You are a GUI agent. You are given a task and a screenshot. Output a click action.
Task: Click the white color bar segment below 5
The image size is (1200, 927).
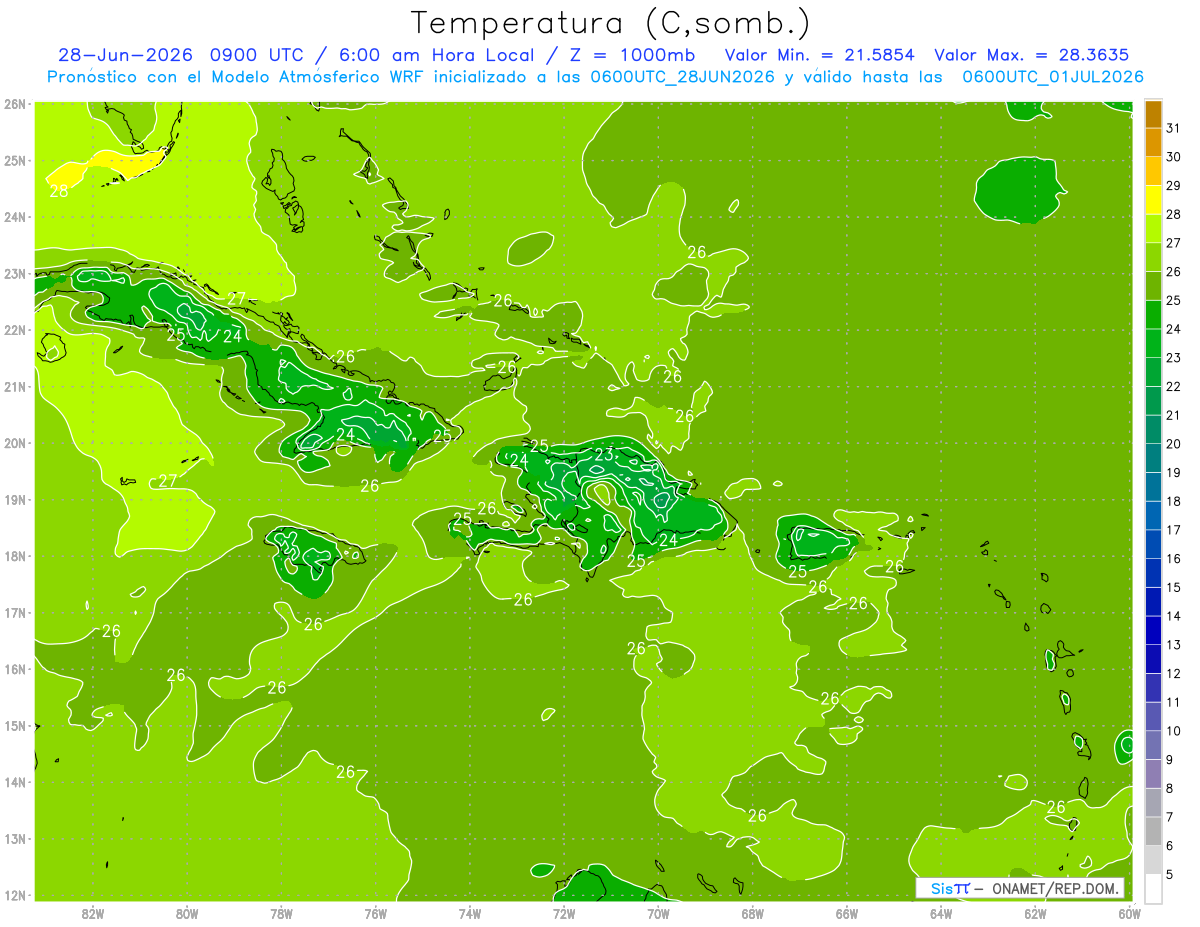[1153, 887]
